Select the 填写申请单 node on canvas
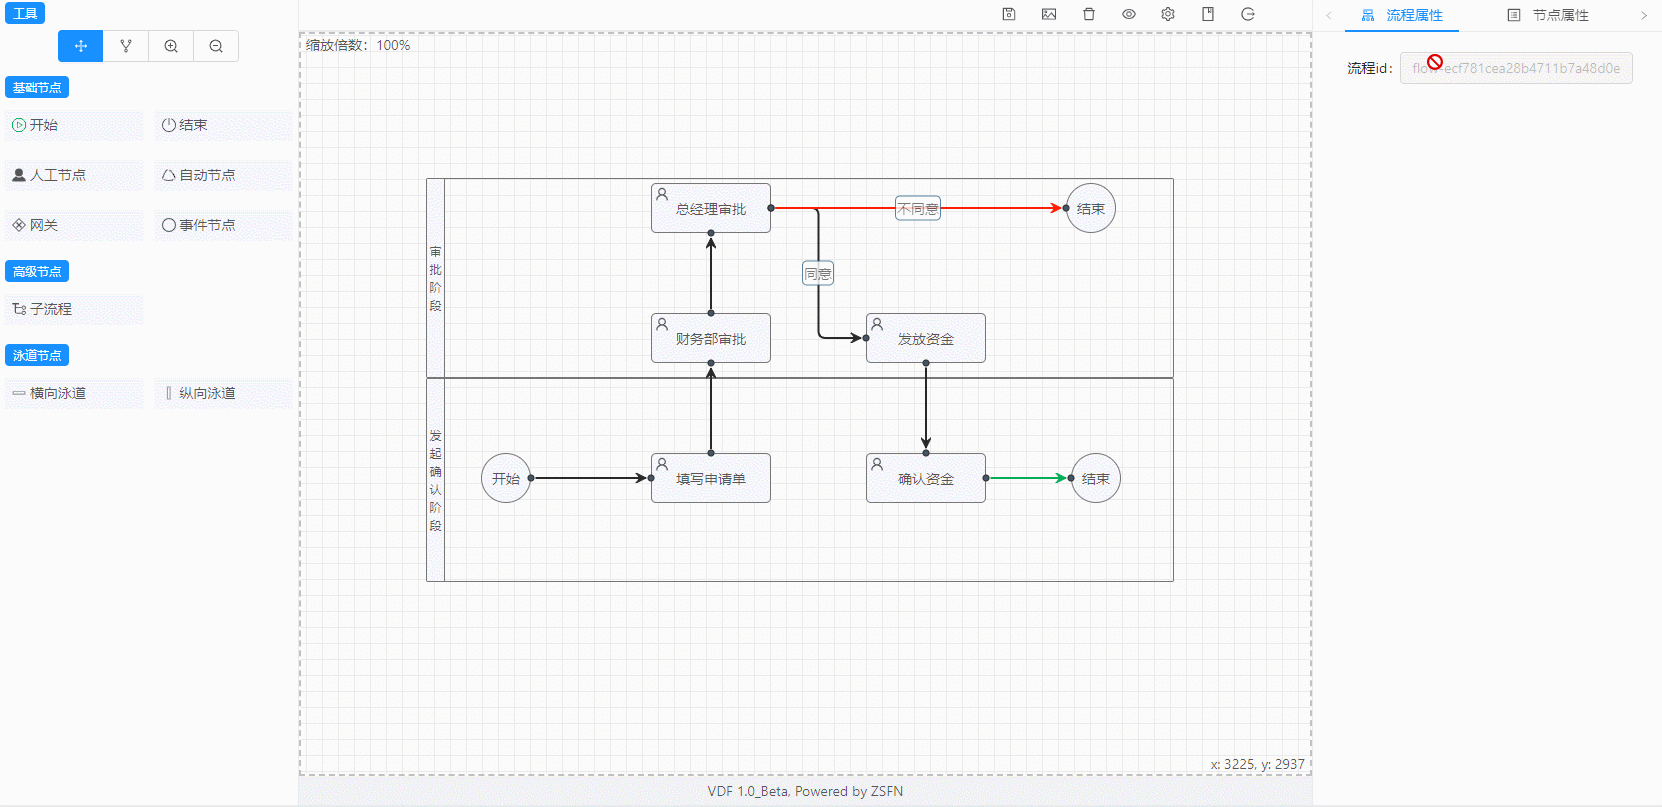Viewport: 1662px width, 807px height. pyautogui.click(x=711, y=478)
